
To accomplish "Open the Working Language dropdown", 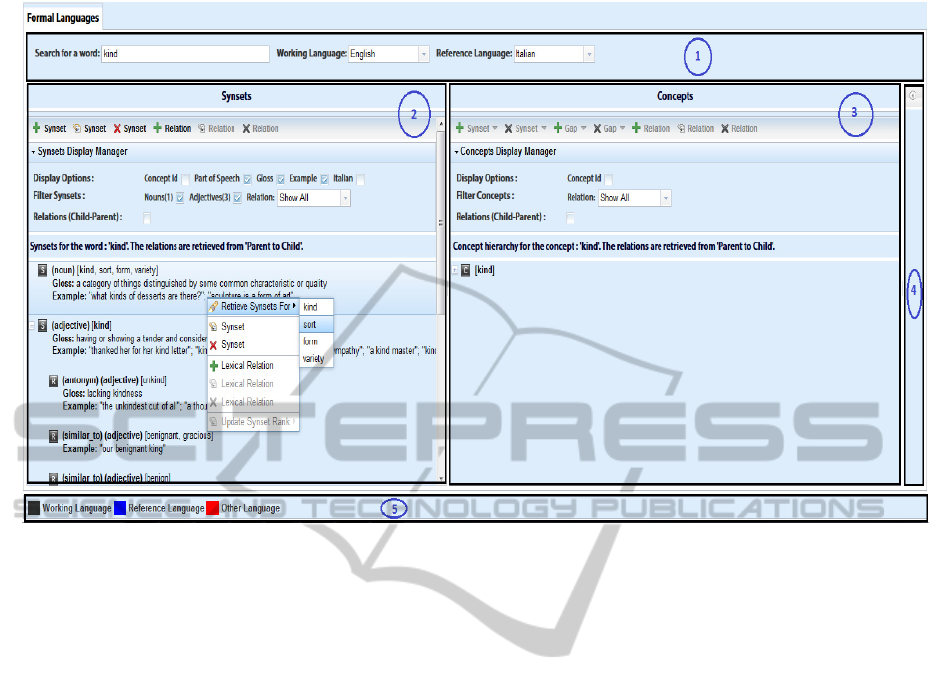I will pos(423,54).
